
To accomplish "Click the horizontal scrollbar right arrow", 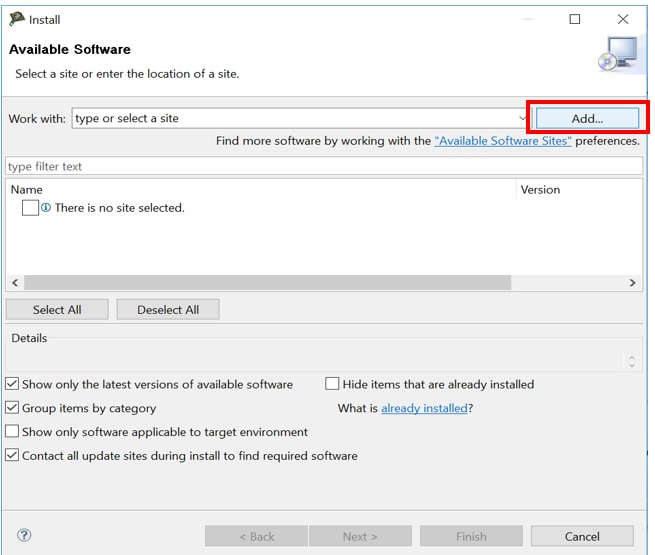I will pyautogui.click(x=632, y=283).
